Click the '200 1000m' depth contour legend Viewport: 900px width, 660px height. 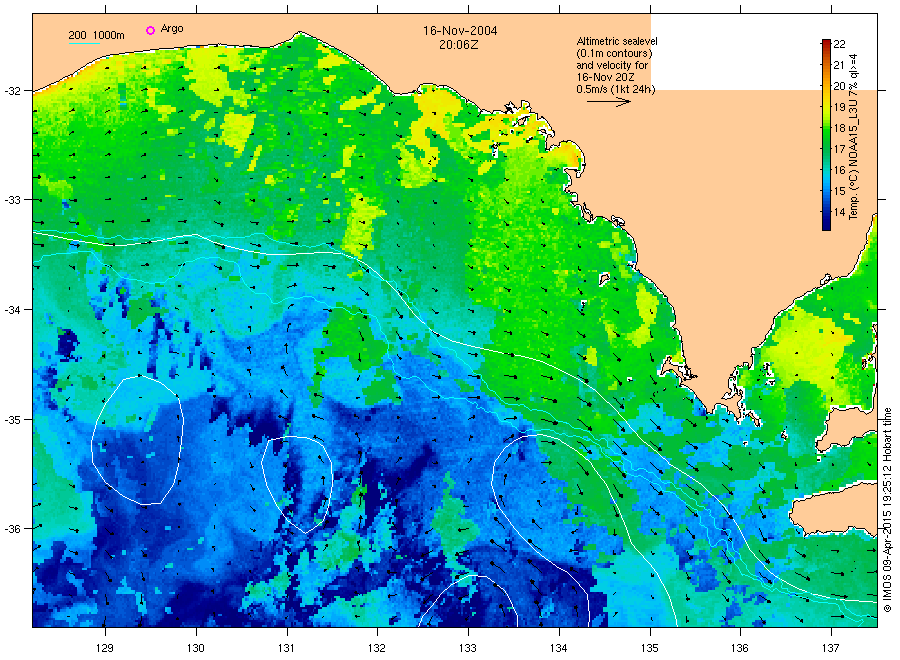(x=96, y=36)
